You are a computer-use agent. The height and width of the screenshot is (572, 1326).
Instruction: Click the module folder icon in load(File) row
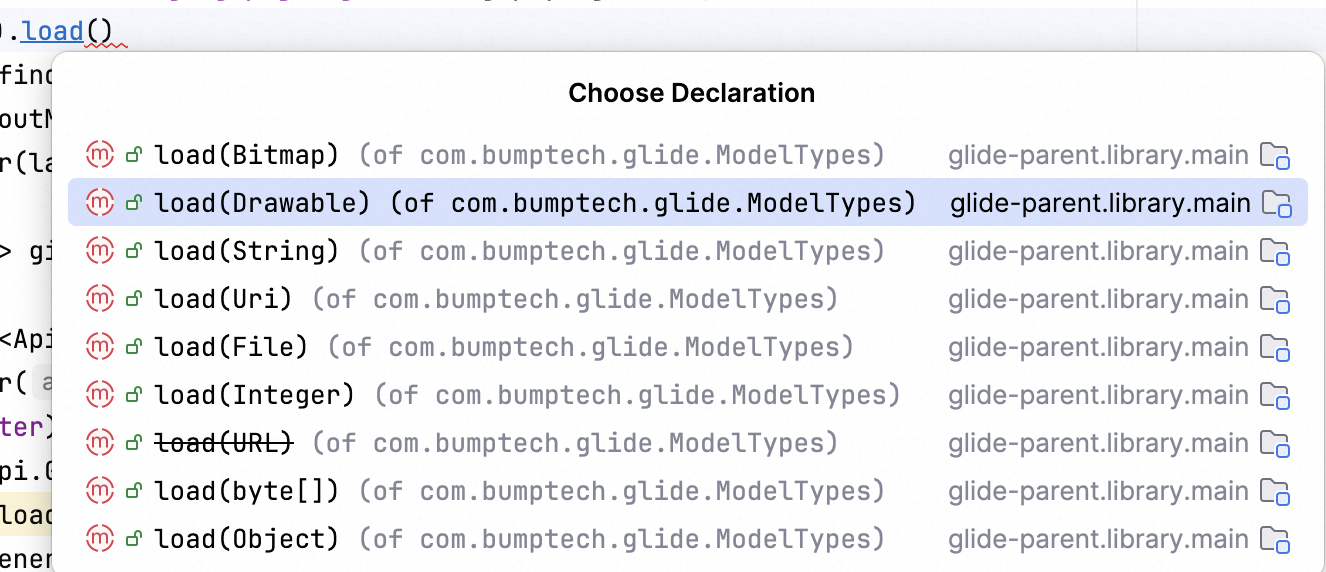click(1275, 348)
